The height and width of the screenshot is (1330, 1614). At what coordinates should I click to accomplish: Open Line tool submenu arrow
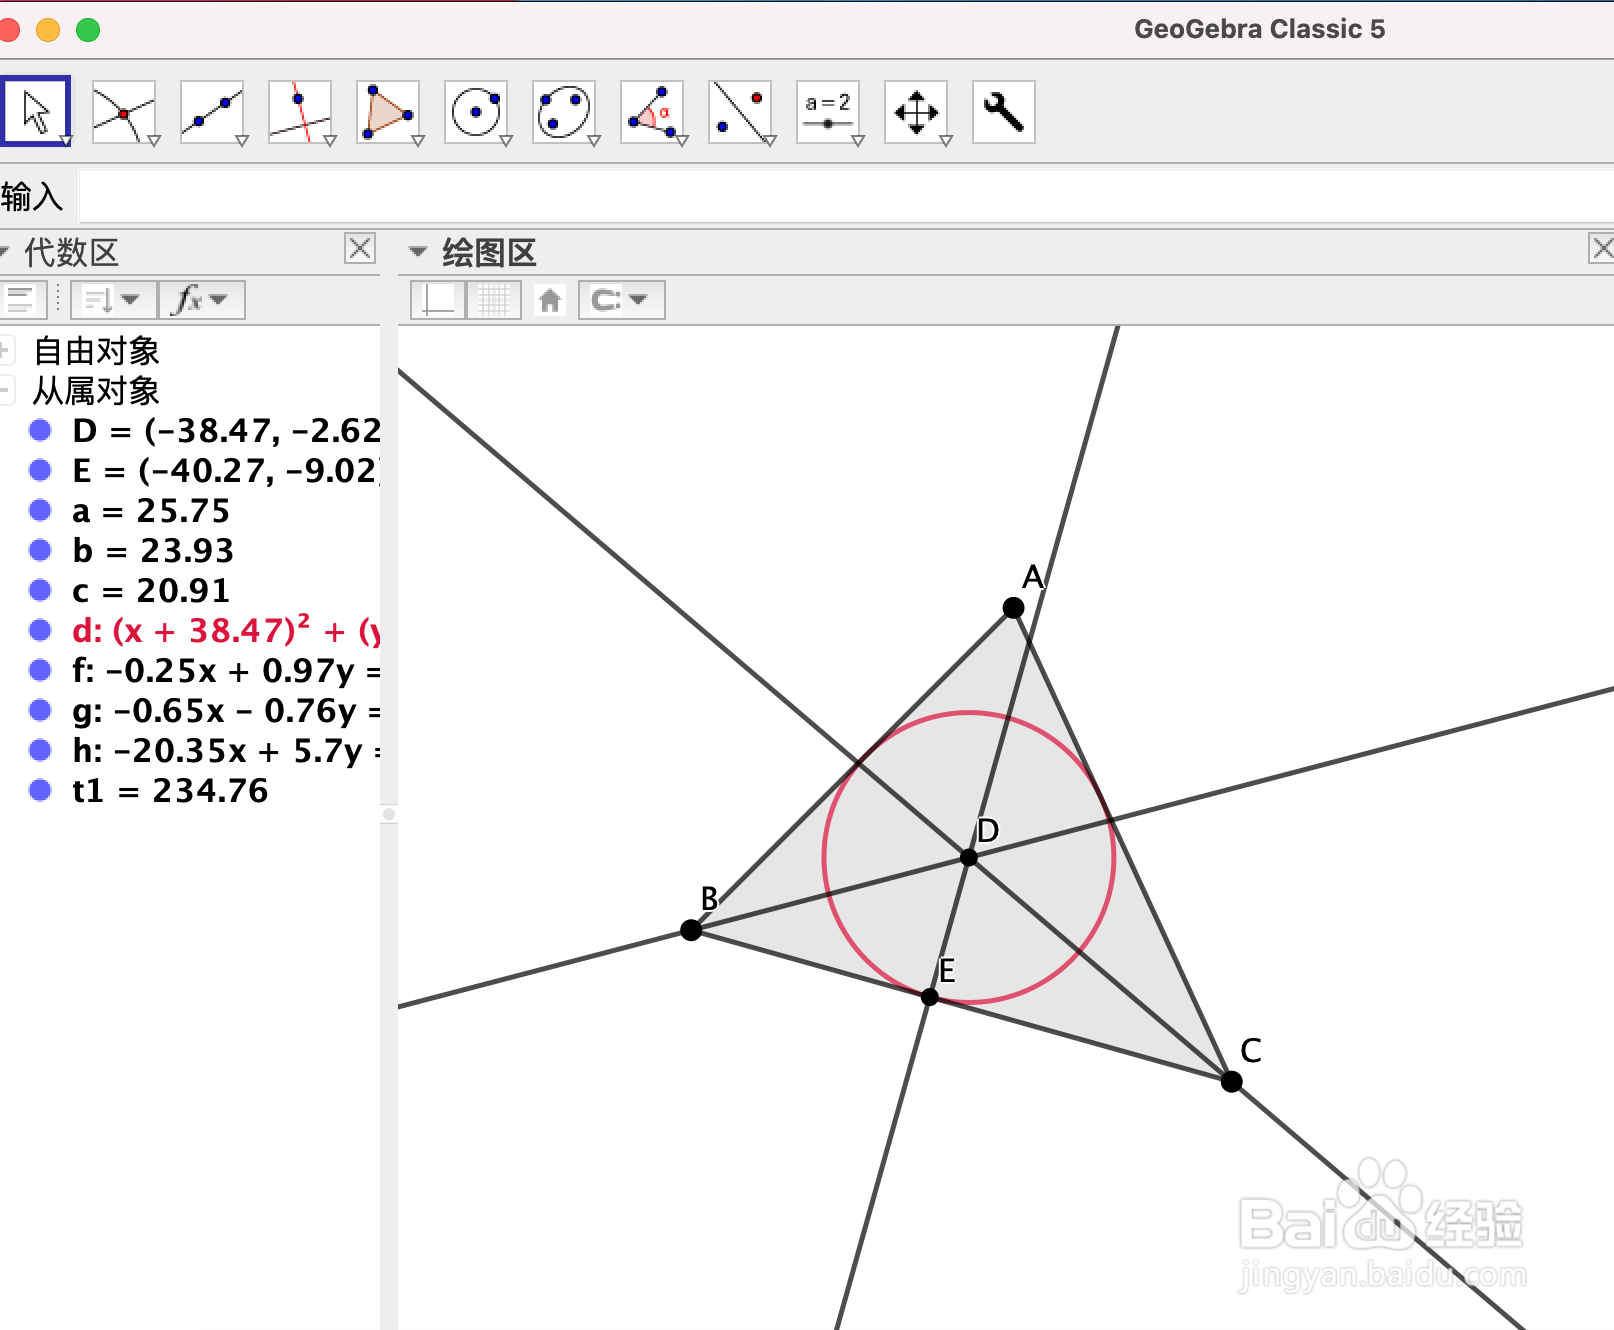click(242, 141)
